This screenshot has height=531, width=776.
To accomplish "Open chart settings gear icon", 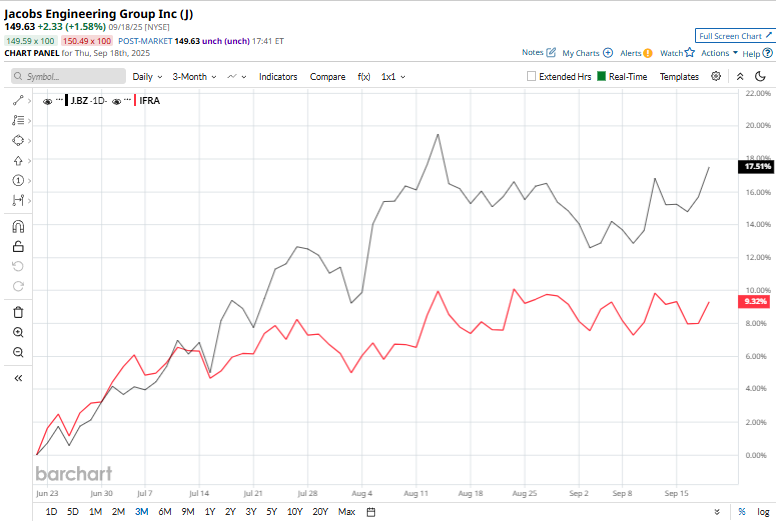I will pos(716,76).
